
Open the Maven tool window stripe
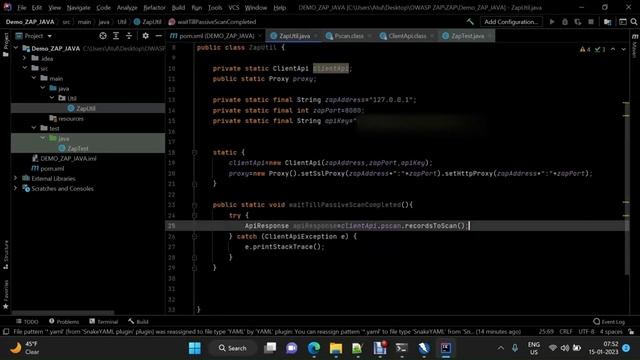click(x=635, y=46)
